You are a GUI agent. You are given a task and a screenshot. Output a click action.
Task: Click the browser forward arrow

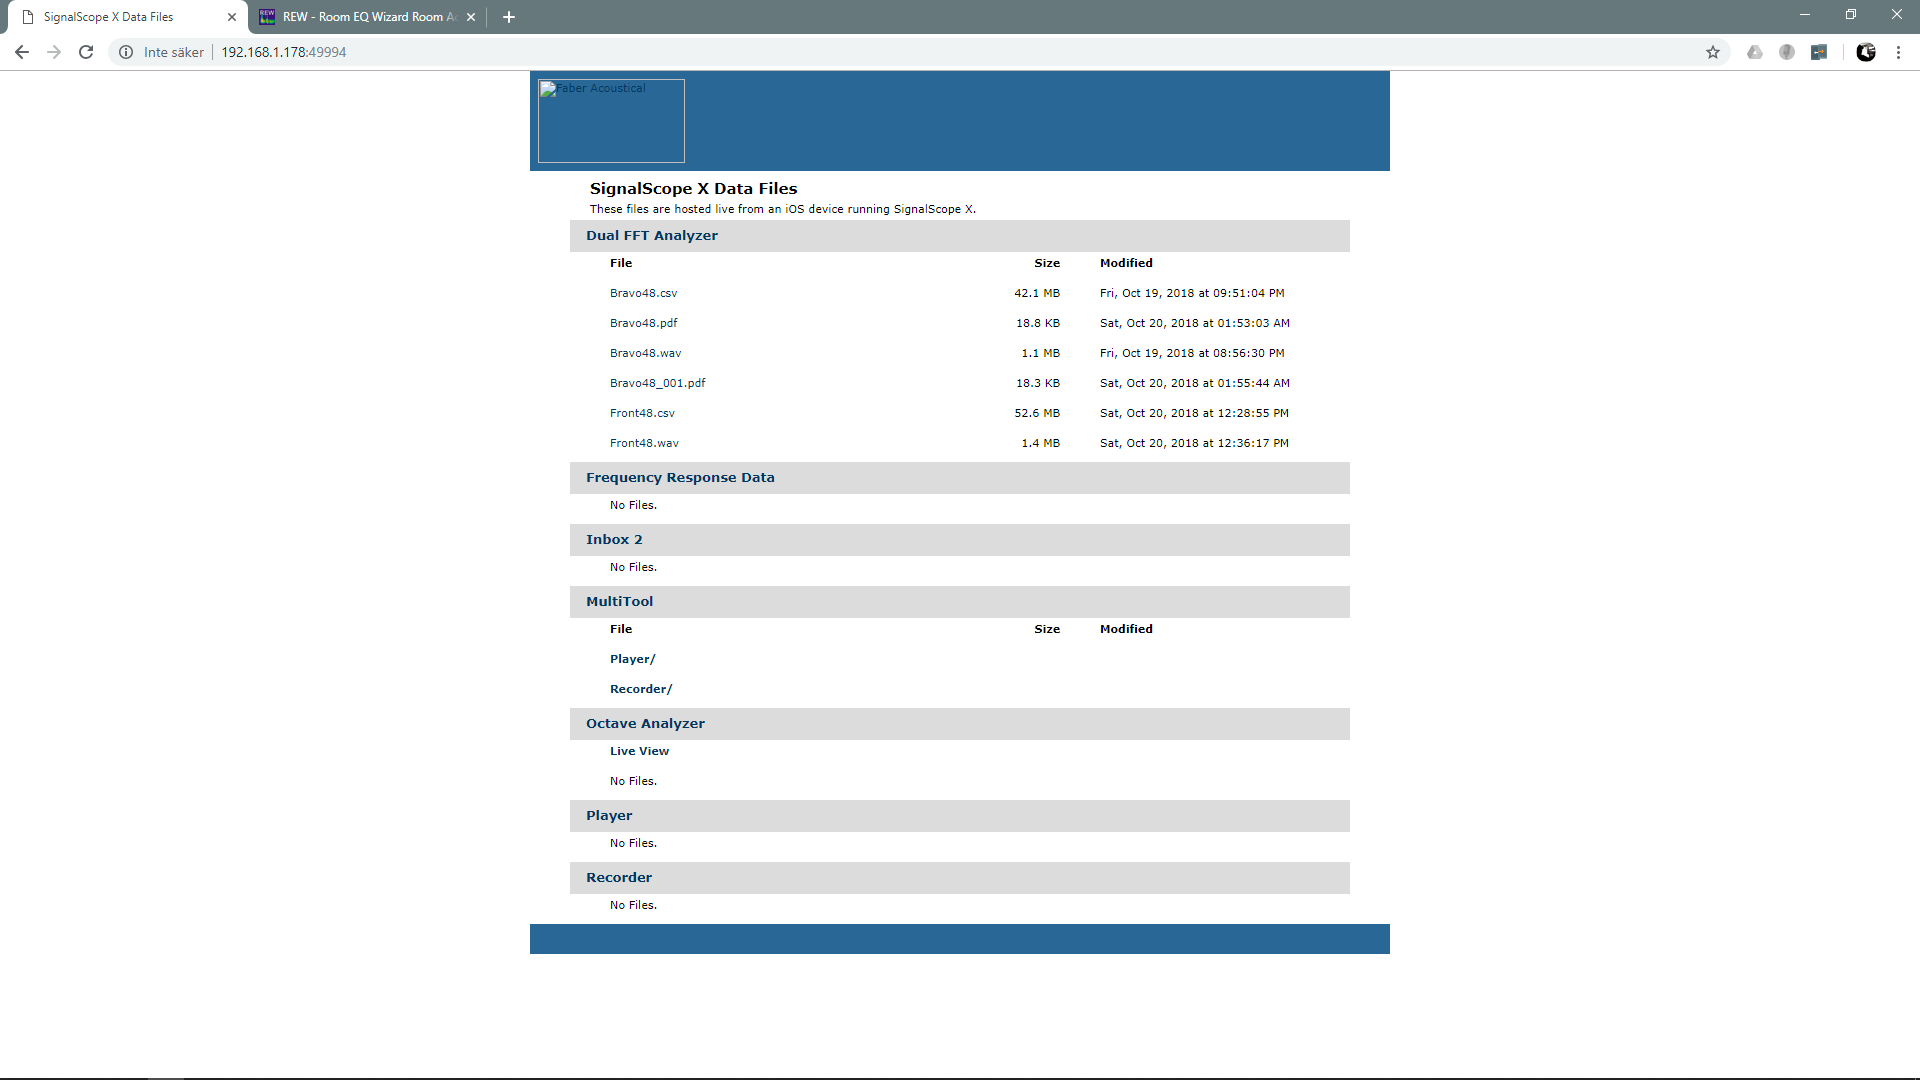(x=54, y=52)
